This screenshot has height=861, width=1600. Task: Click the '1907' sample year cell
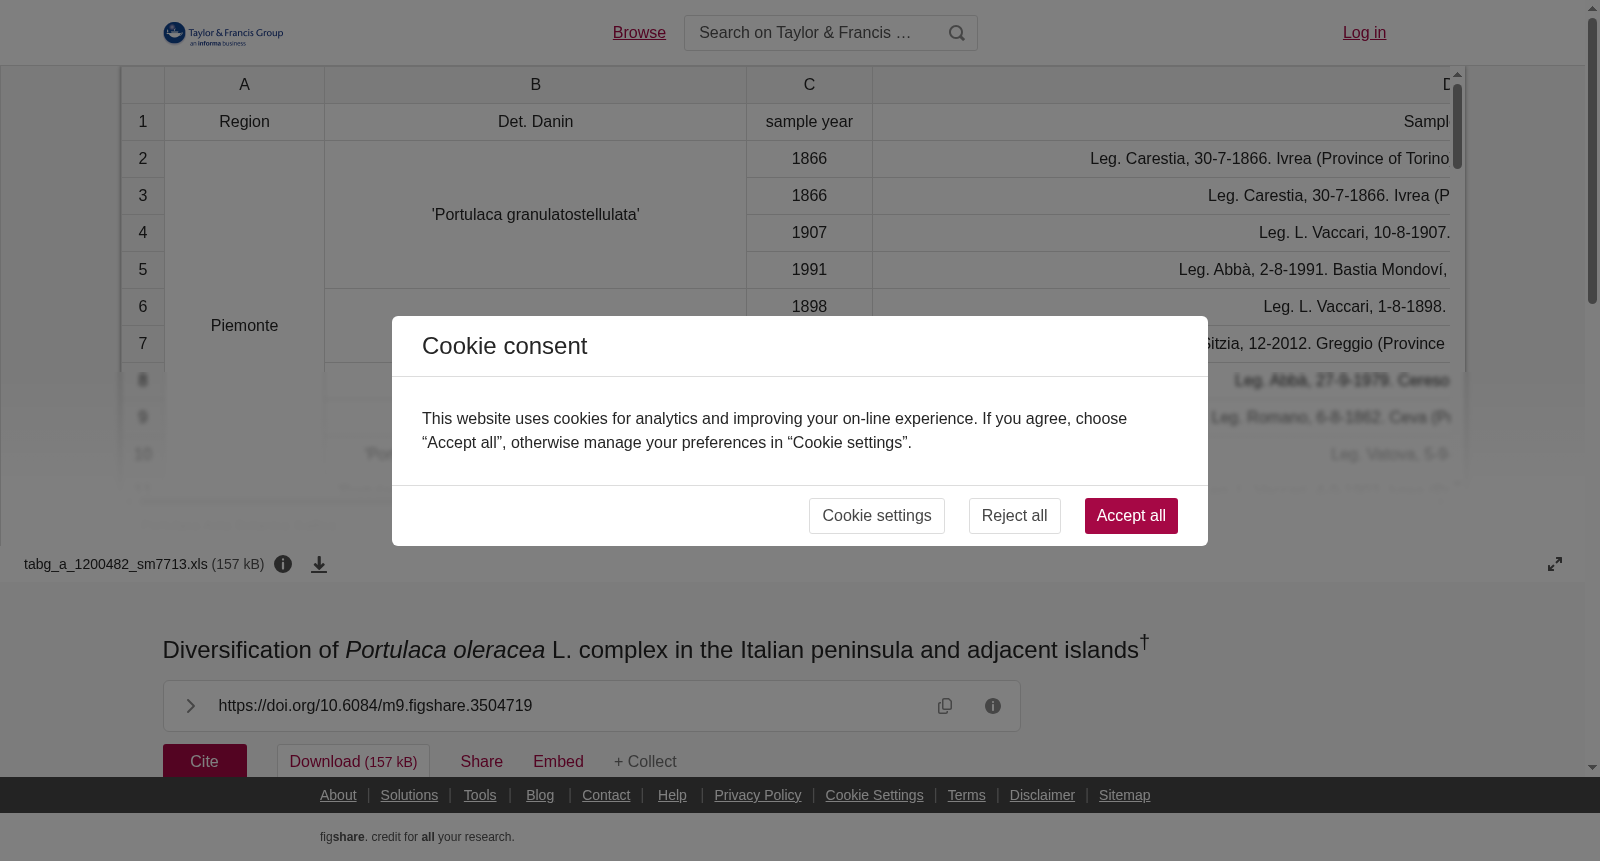[809, 233]
